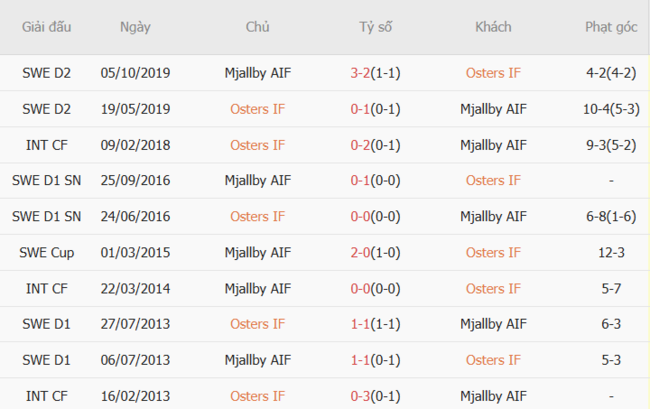Viewport: 650px width, 409px height.
Task: Click the Tỷ số column header
Action: click(x=376, y=27)
